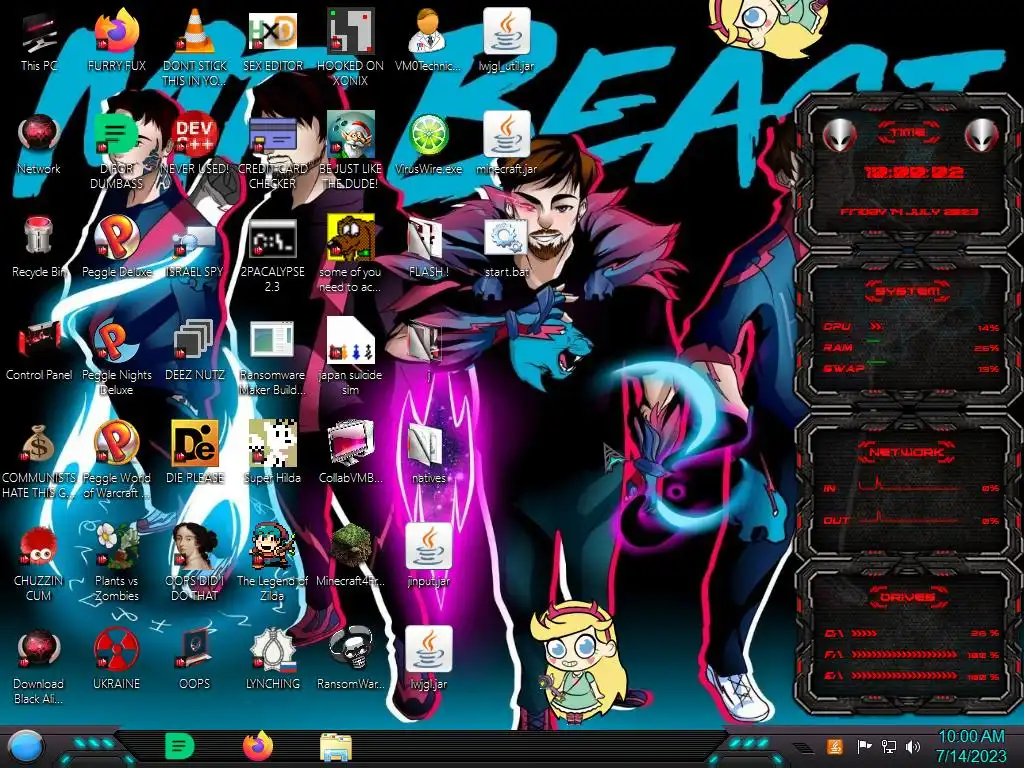The image size is (1024, 768).
Task: Select the COMMUNISTS HATE THIS money bag icon
Action: 39,460
